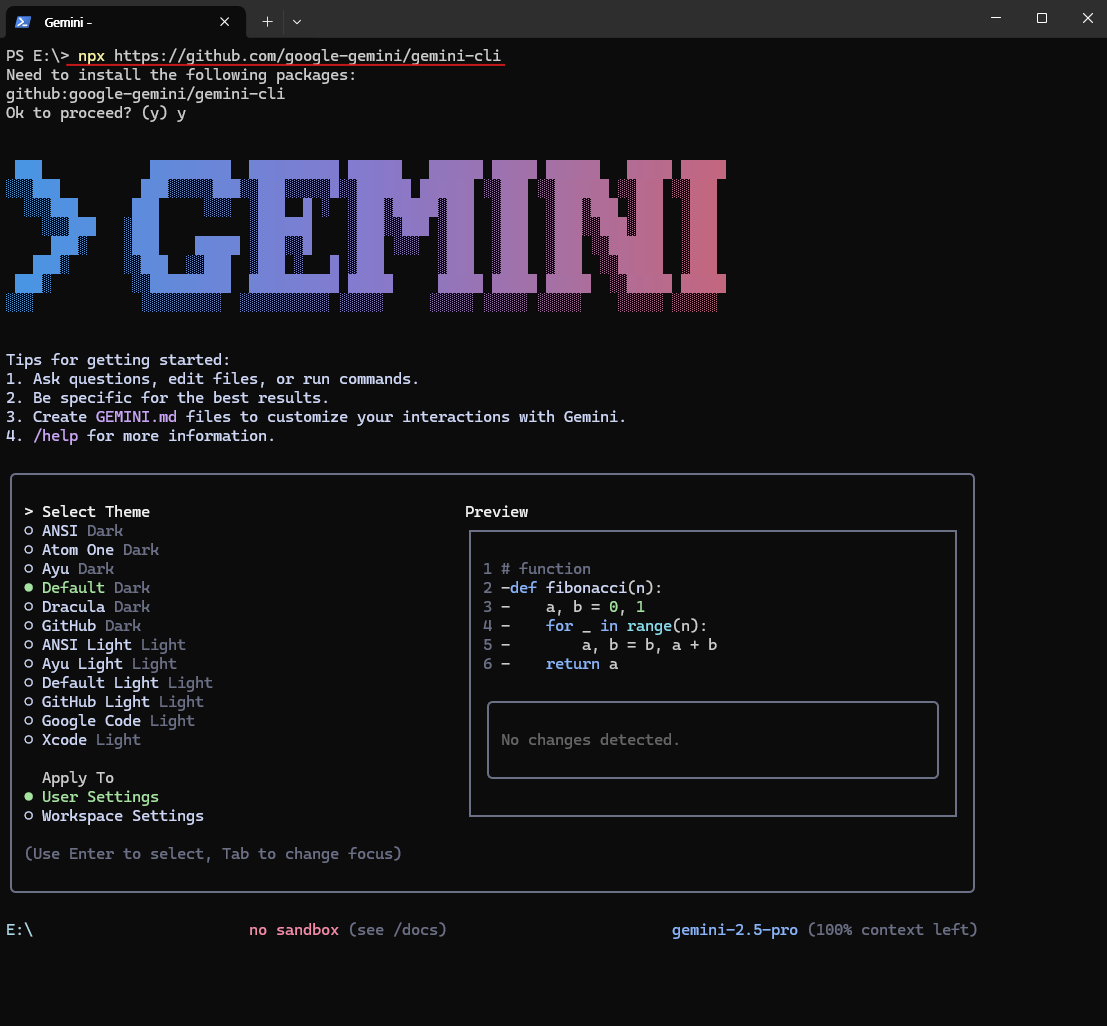Select the Xcode Light theme
The image size is (1107, 1026).
point(83,741)
